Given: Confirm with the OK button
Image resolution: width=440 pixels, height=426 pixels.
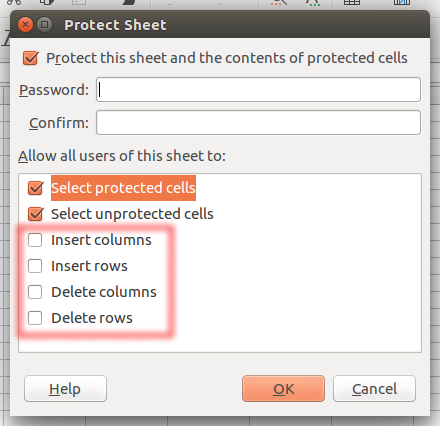Looking at the screenshot, I should click(283, 389).
